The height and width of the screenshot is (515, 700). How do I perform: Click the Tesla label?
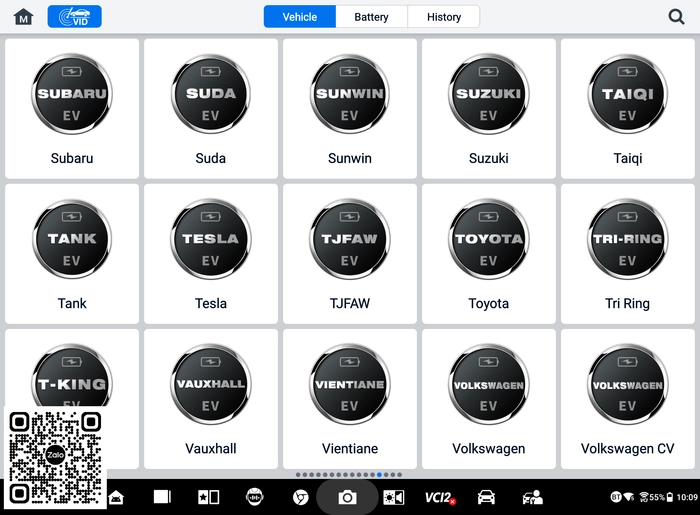[211, 303]
